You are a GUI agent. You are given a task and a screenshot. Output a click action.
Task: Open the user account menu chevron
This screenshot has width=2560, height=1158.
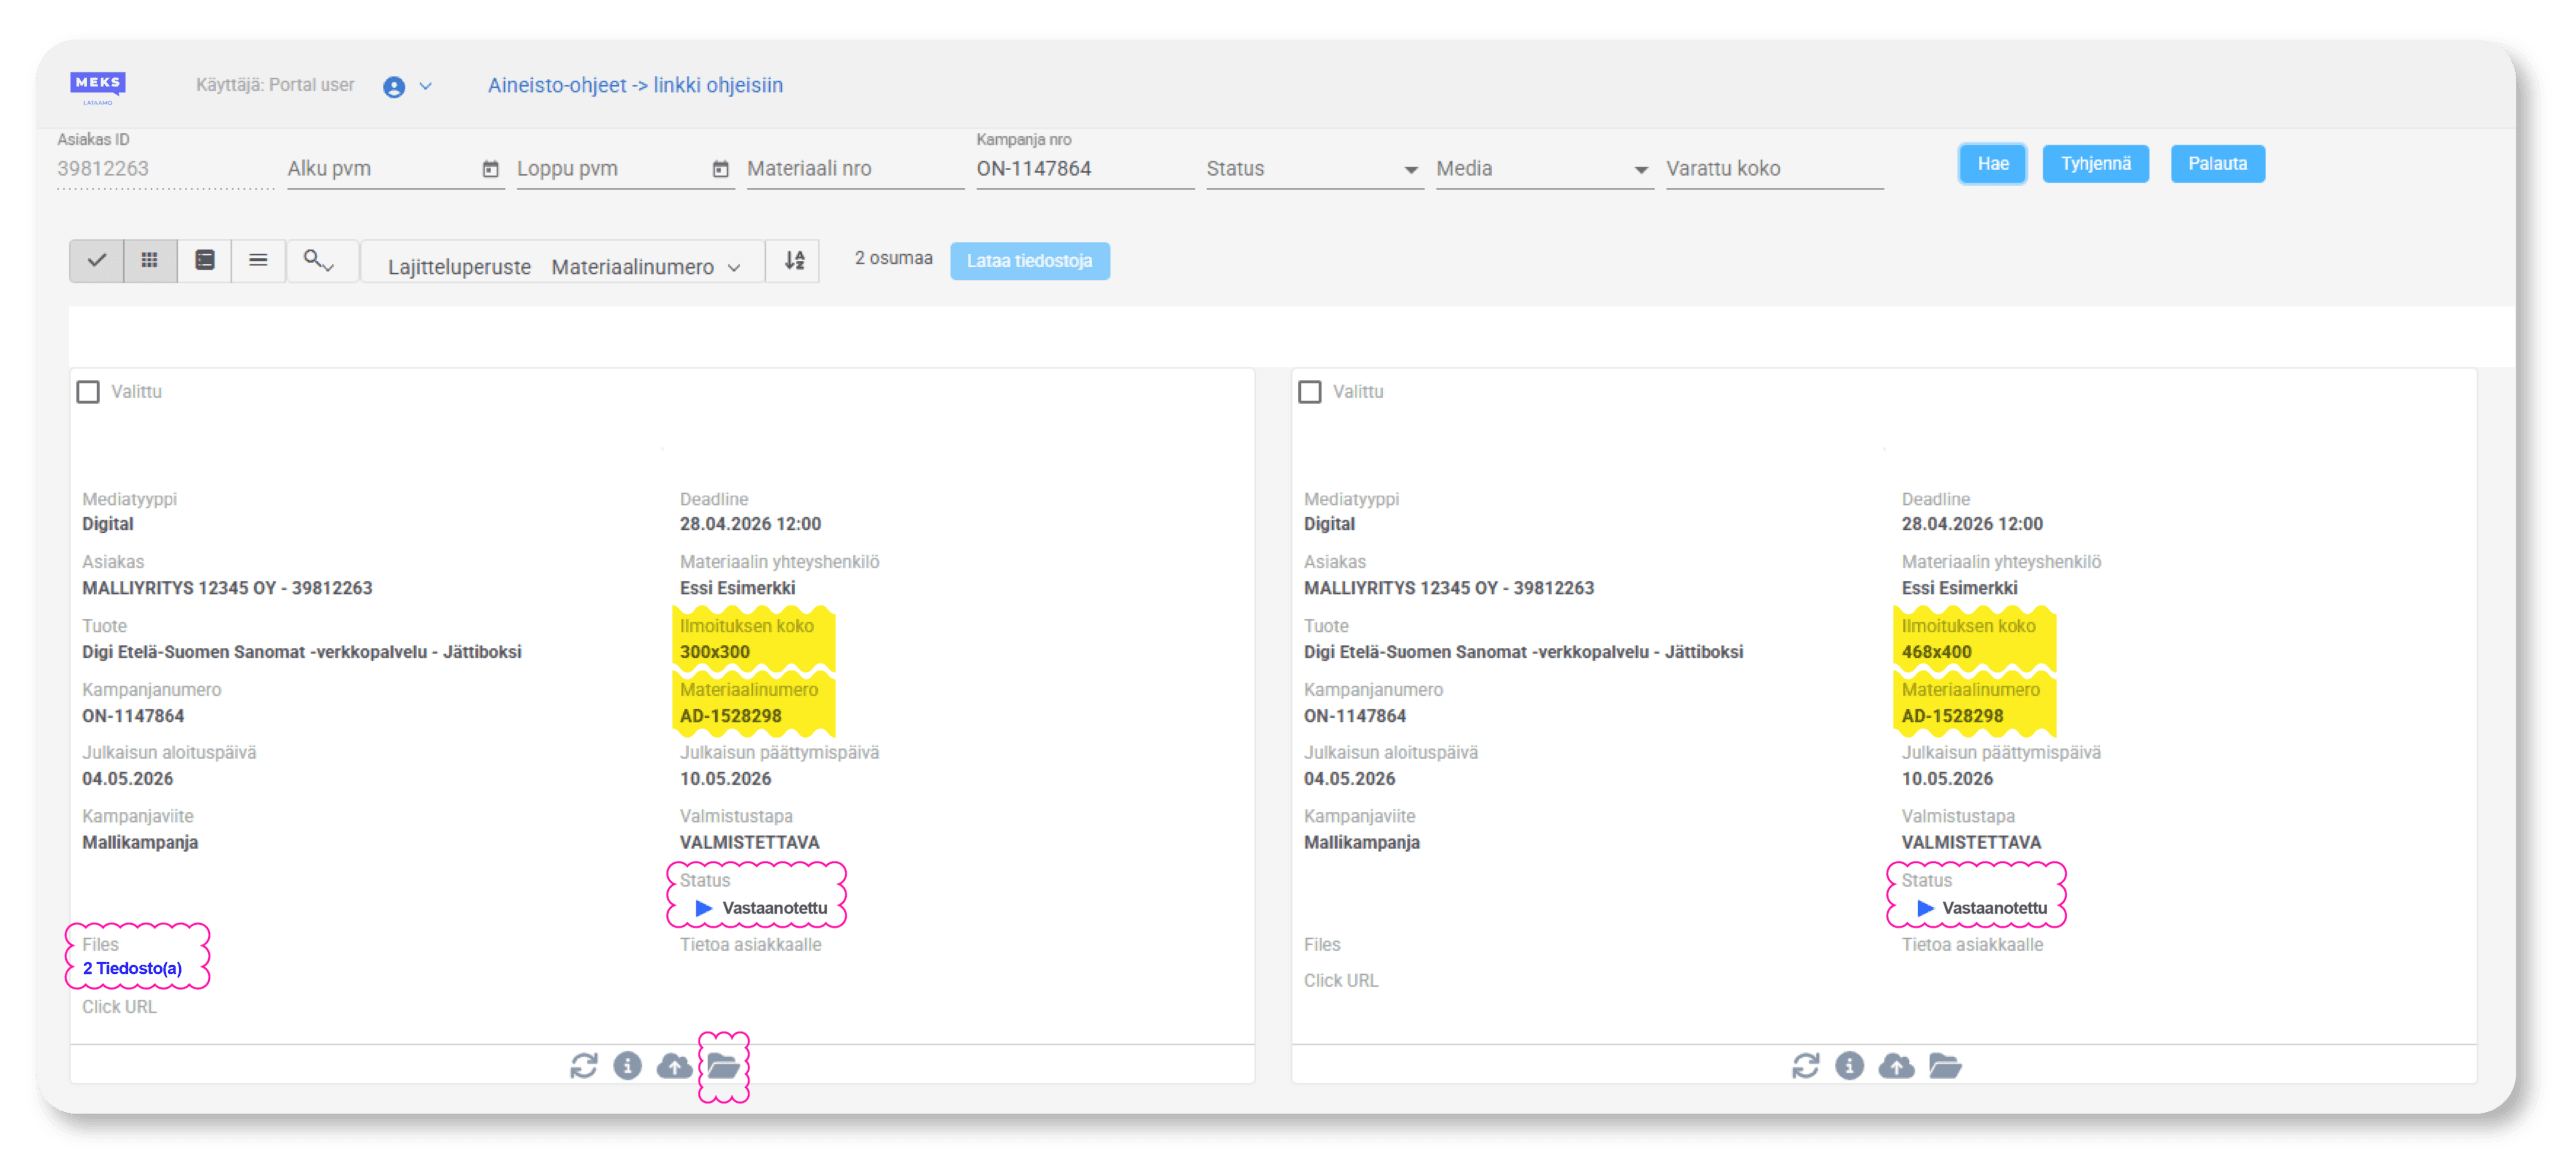[425, 86]
